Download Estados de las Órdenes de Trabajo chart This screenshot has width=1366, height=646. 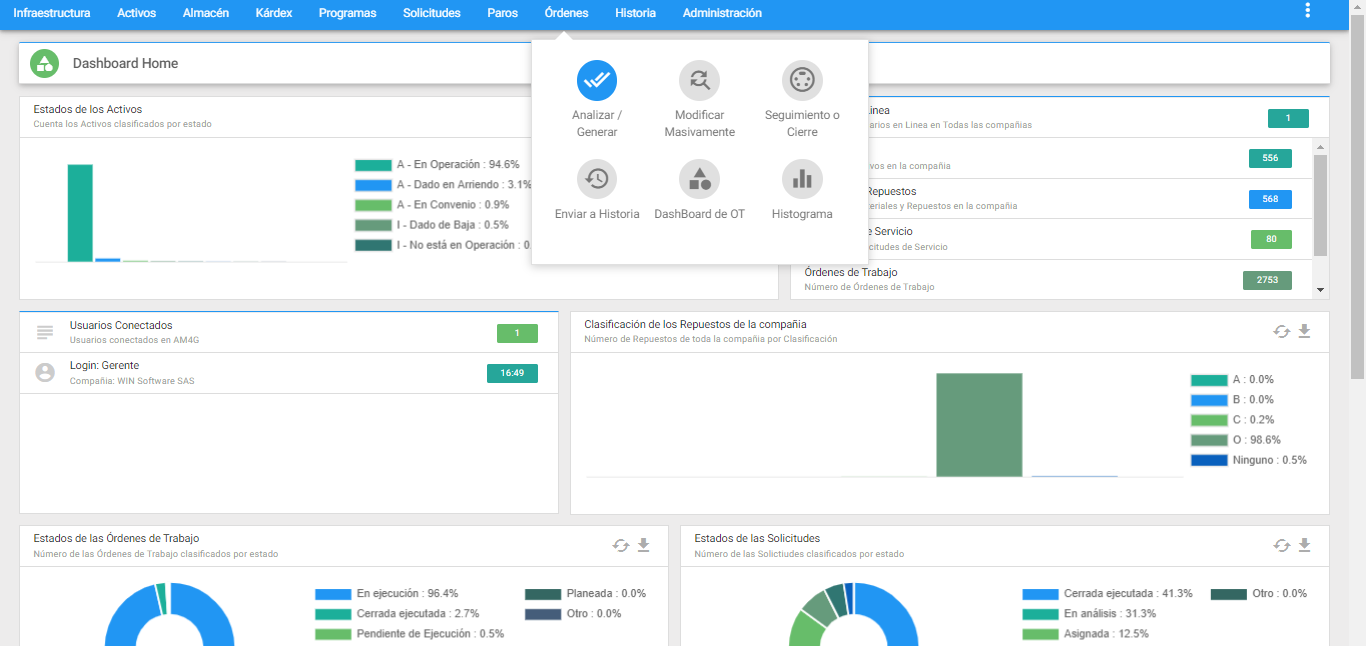tap(643, 545)
